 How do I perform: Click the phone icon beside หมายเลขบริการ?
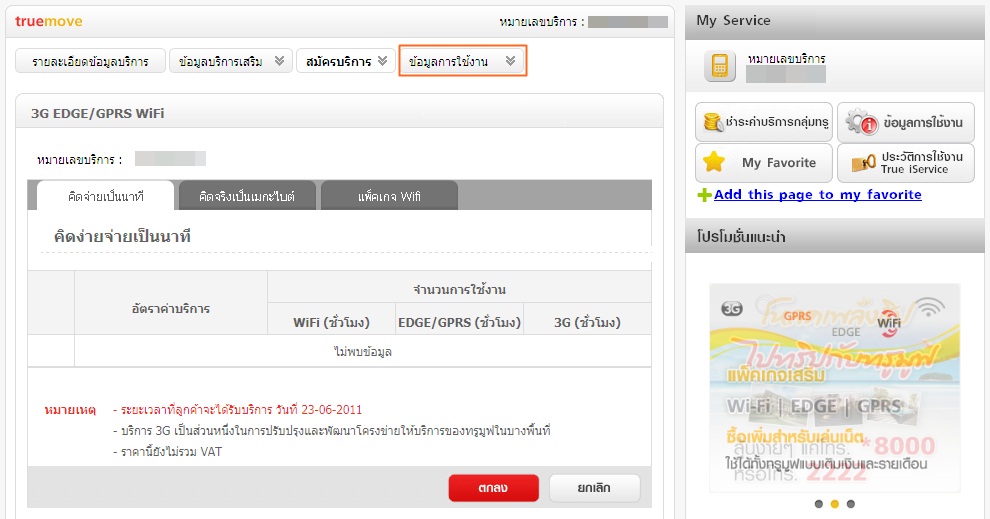pos(720,66)
